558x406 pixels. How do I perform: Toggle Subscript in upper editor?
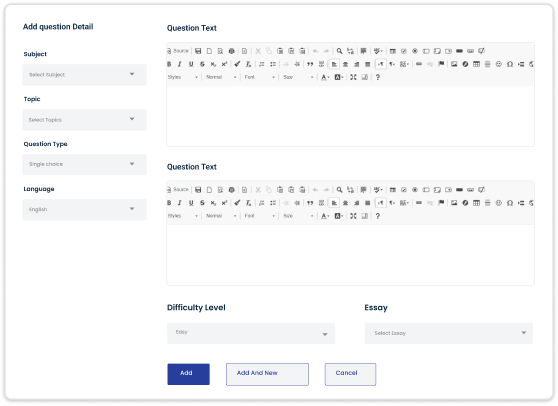coord(213,64)
